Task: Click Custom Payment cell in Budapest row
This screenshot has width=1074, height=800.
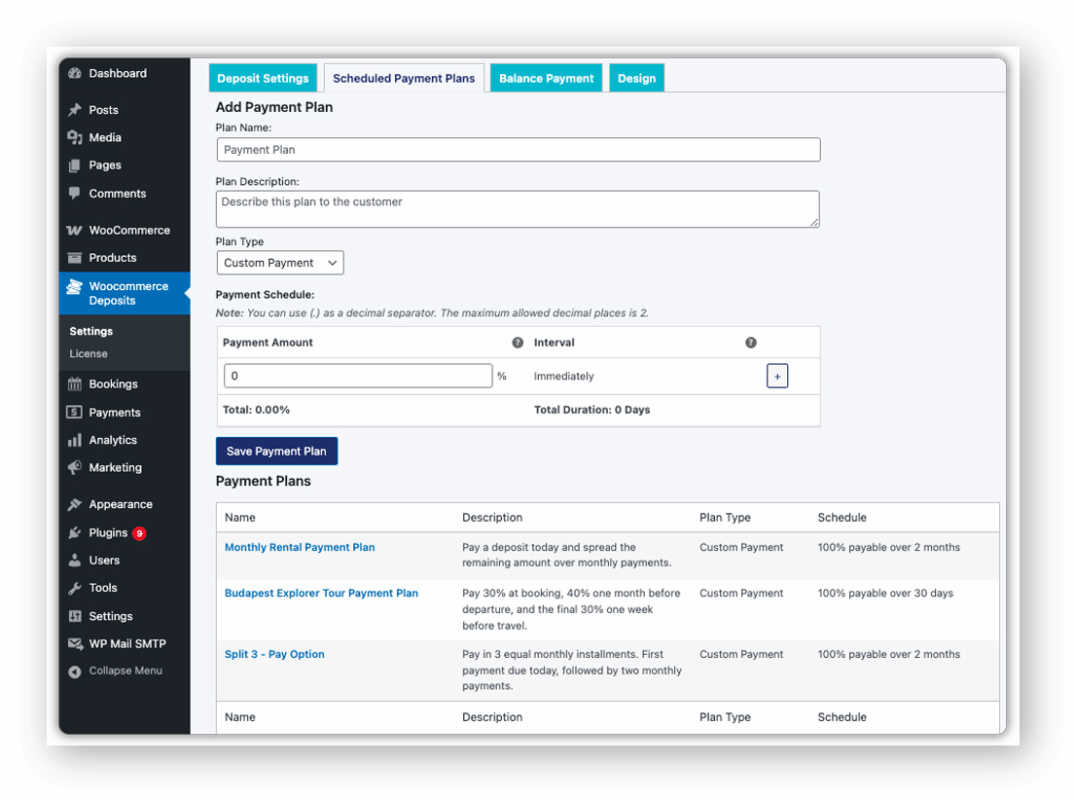Action: (x=741, y=593)
